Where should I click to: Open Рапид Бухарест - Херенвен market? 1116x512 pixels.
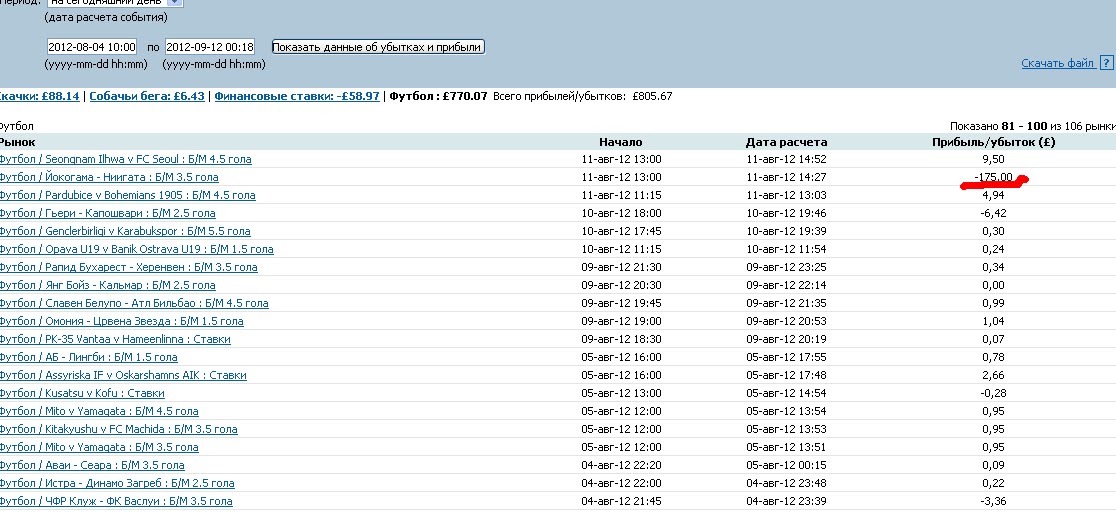point(129,267)
